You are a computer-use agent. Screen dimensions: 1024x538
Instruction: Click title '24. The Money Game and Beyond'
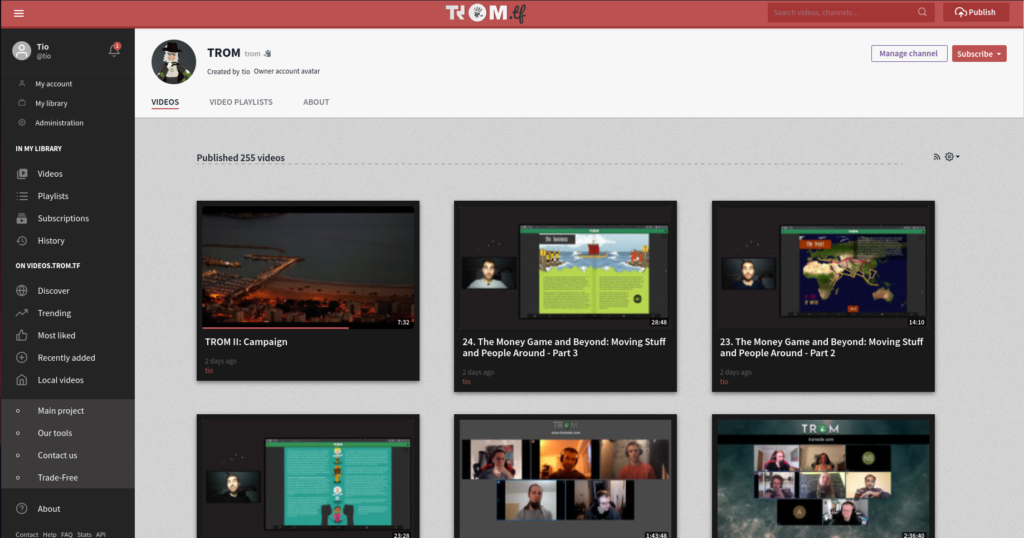click(564, 347)
